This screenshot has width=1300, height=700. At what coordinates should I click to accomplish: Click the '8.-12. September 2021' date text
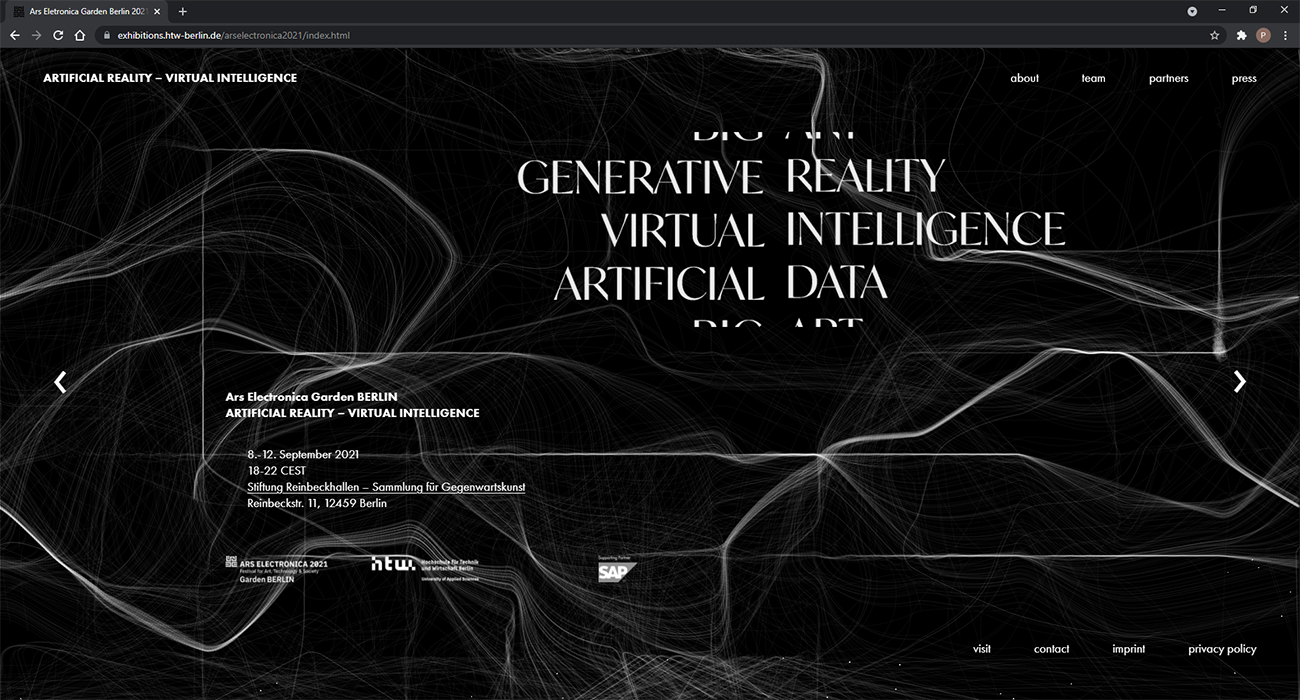[x=303, y=455]
